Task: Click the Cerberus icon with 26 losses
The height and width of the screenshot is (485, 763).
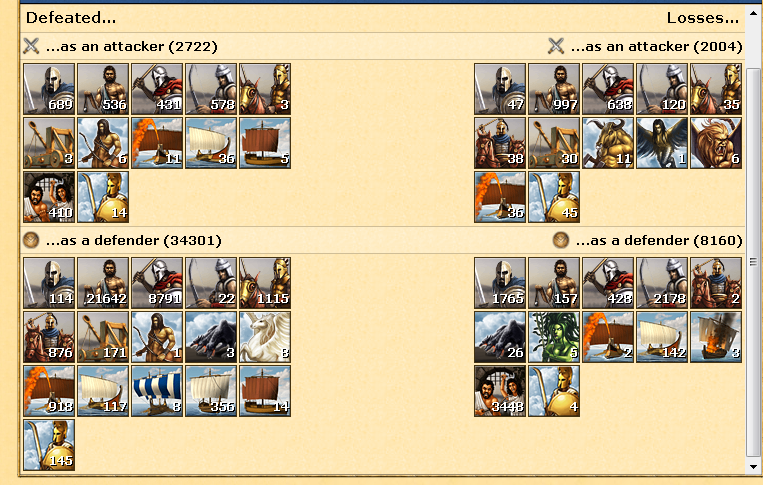Action: pos(500,337)
